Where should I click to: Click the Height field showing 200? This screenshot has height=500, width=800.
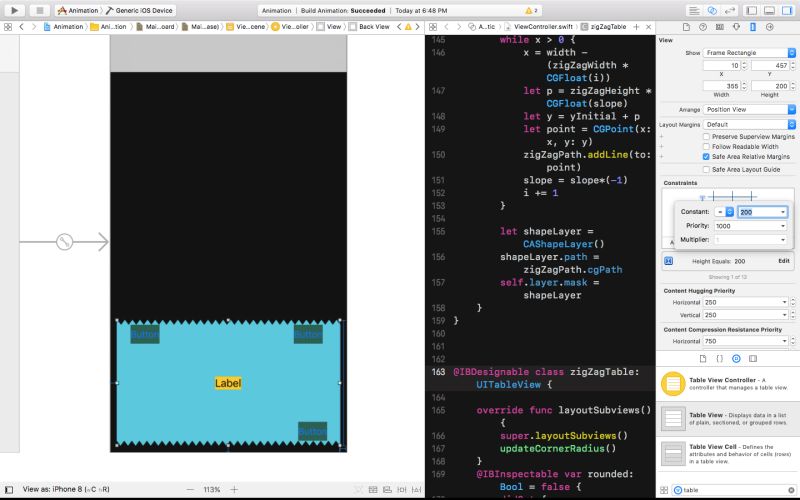769,86
